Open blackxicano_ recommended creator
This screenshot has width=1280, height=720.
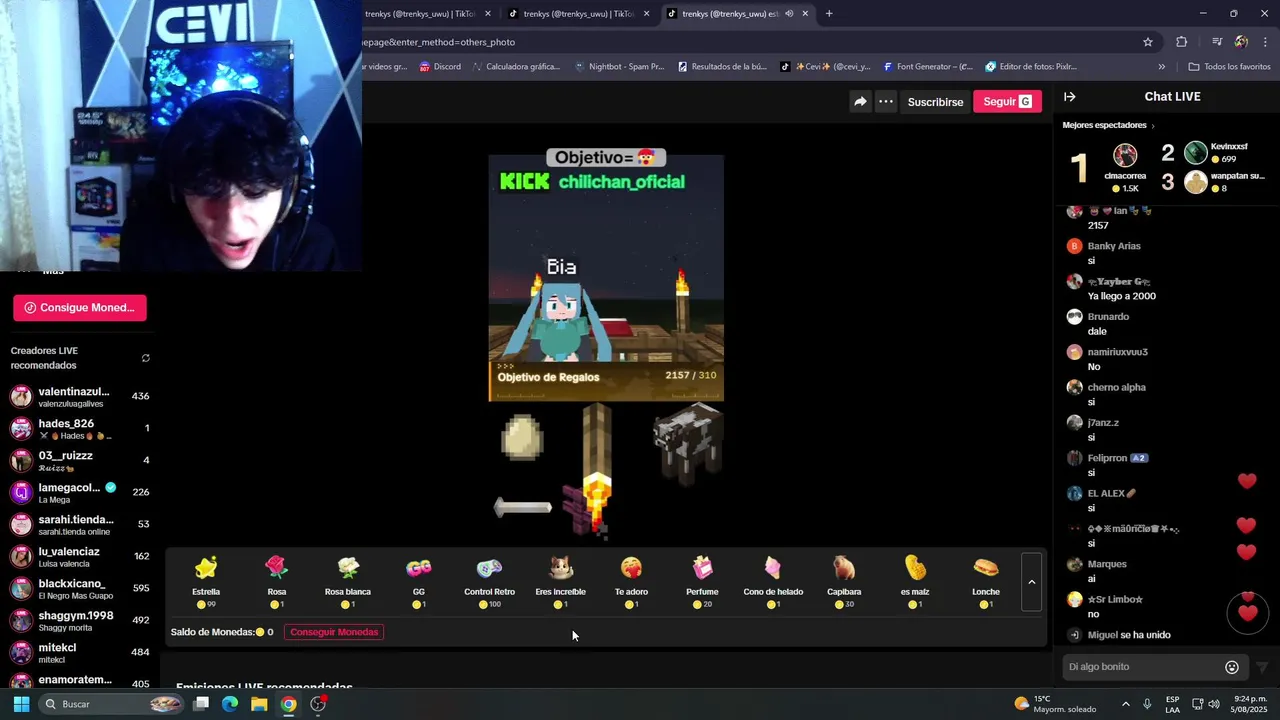coord(80,588)
